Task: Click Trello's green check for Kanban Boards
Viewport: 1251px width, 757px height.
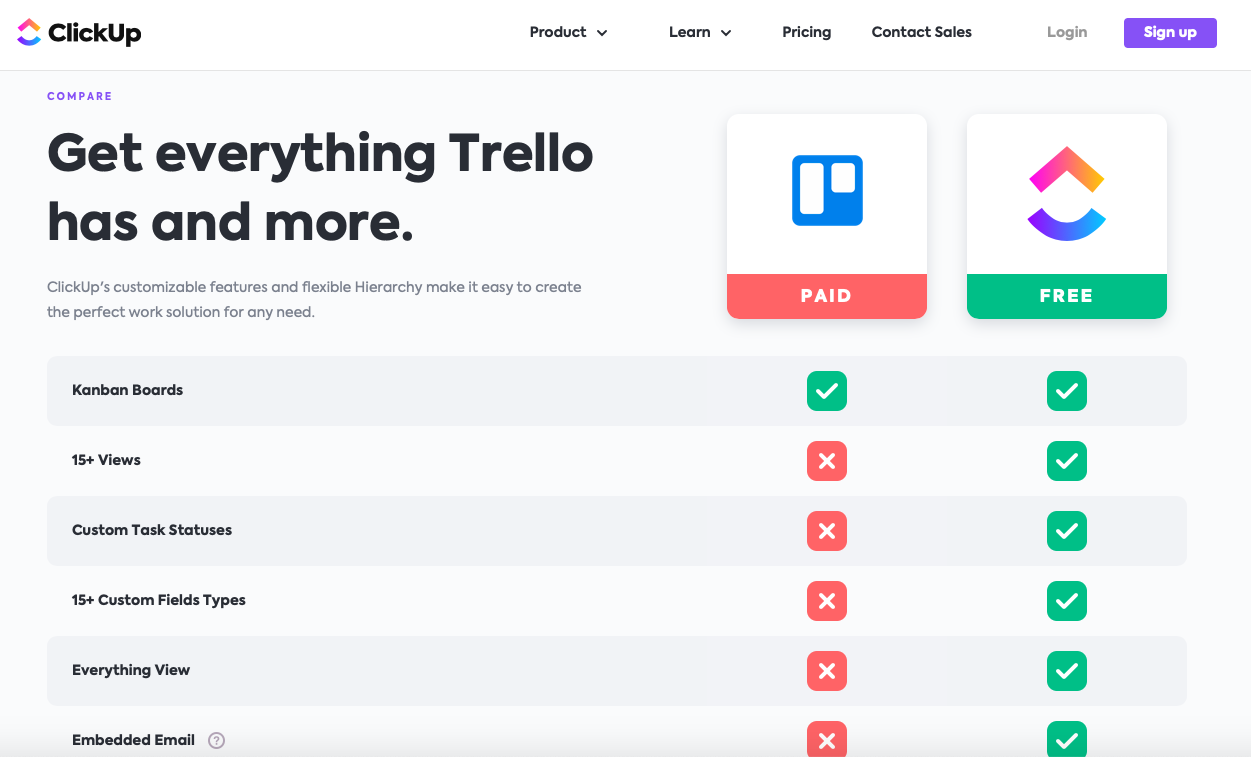Action: coord(827,391)
